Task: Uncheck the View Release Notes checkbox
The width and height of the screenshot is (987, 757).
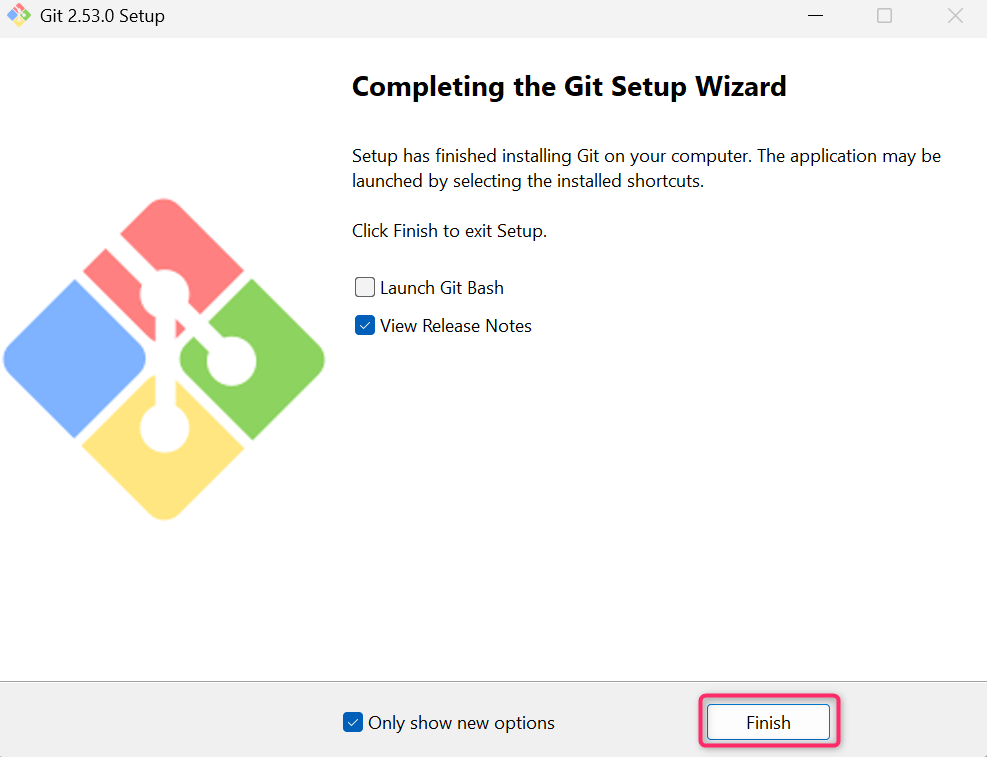Action: pyautogui.click(x=365, y=326)
